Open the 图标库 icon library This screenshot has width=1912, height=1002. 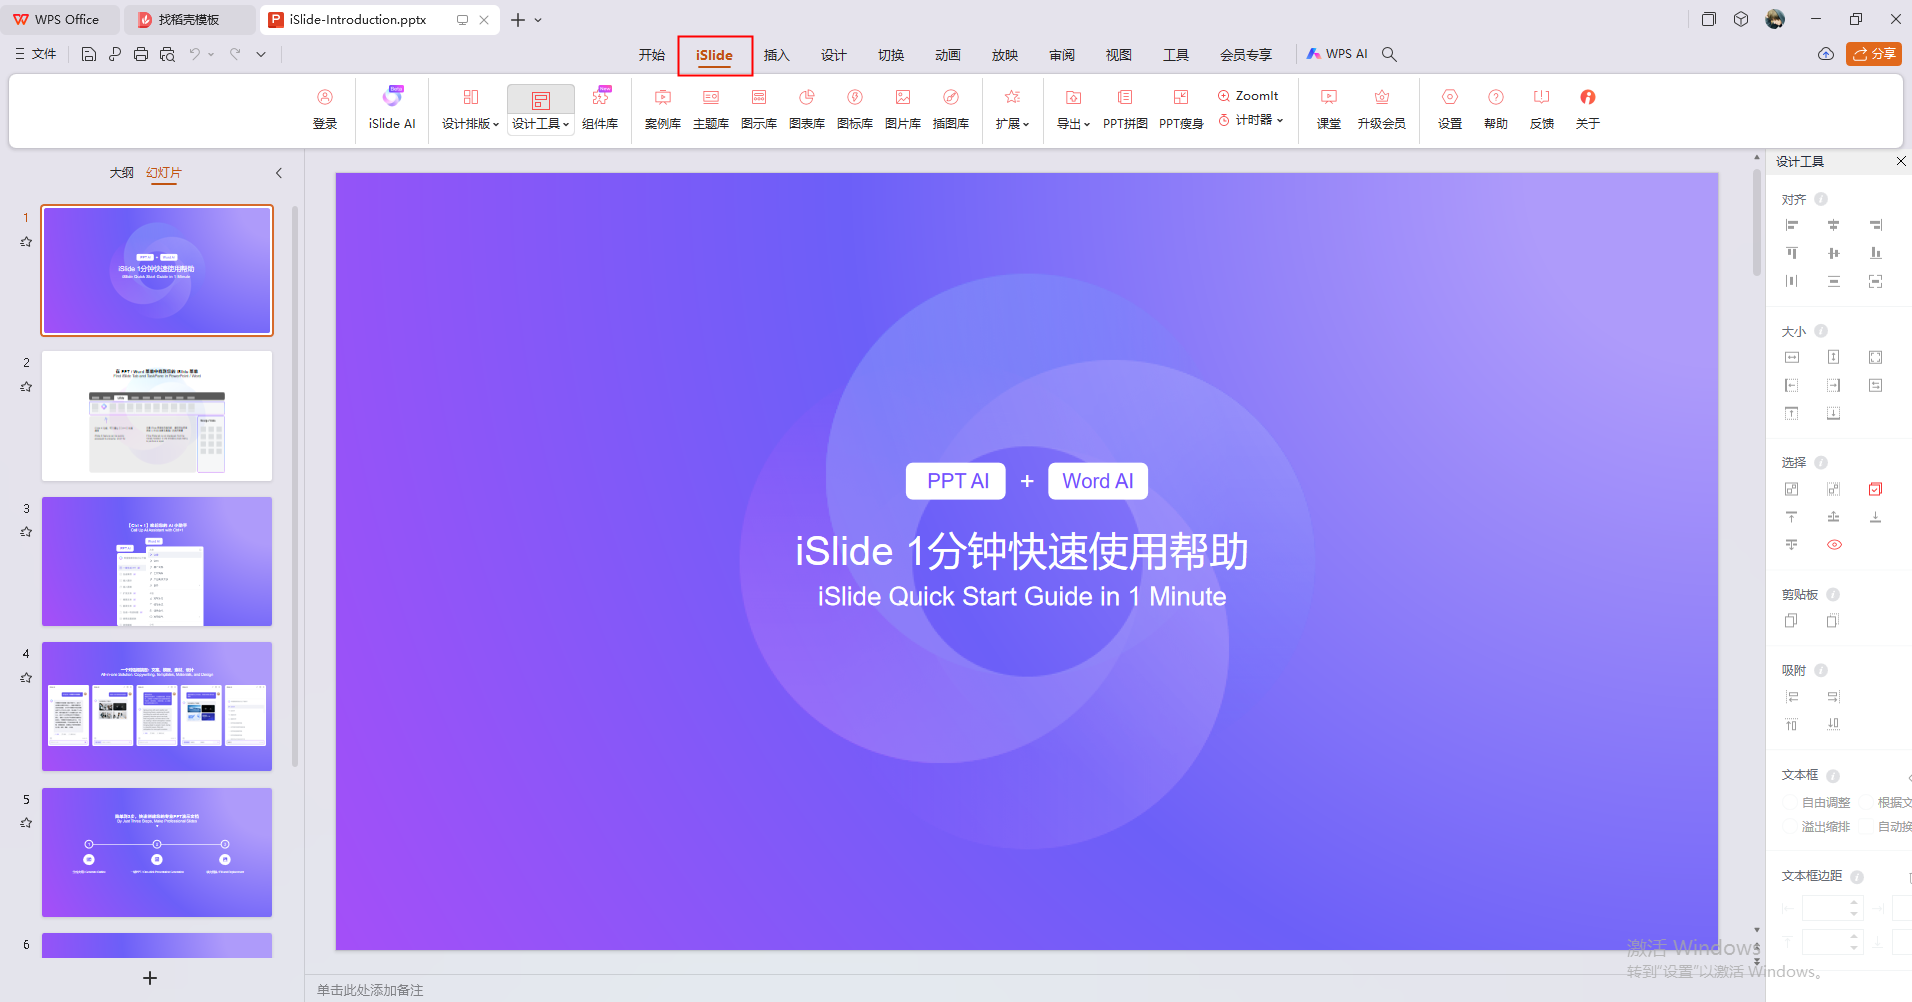tap(855, 109)
